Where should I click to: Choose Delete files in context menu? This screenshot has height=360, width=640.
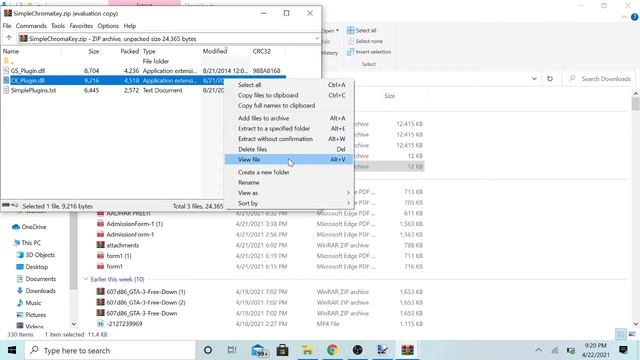pos(289,149)
